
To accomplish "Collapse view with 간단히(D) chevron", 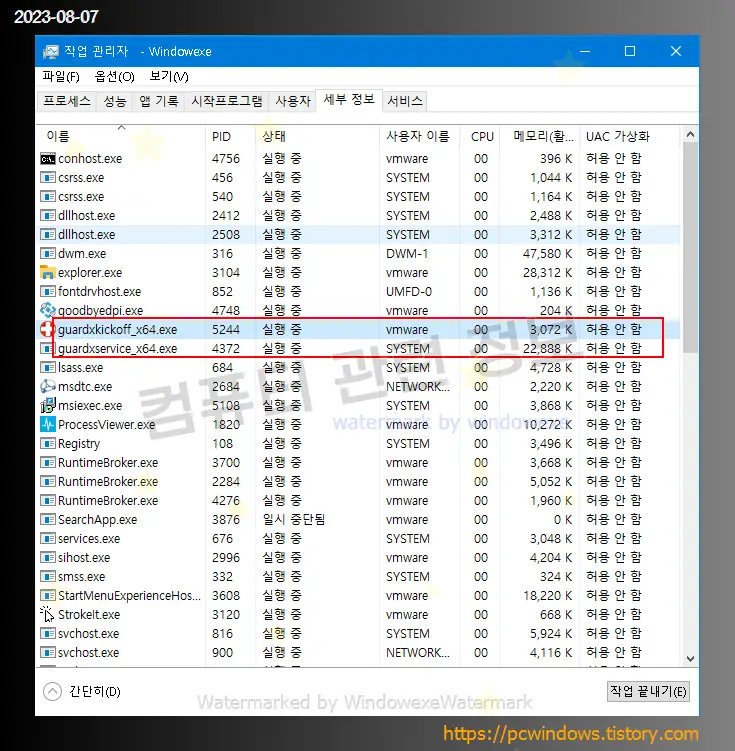I will (52, 692).
